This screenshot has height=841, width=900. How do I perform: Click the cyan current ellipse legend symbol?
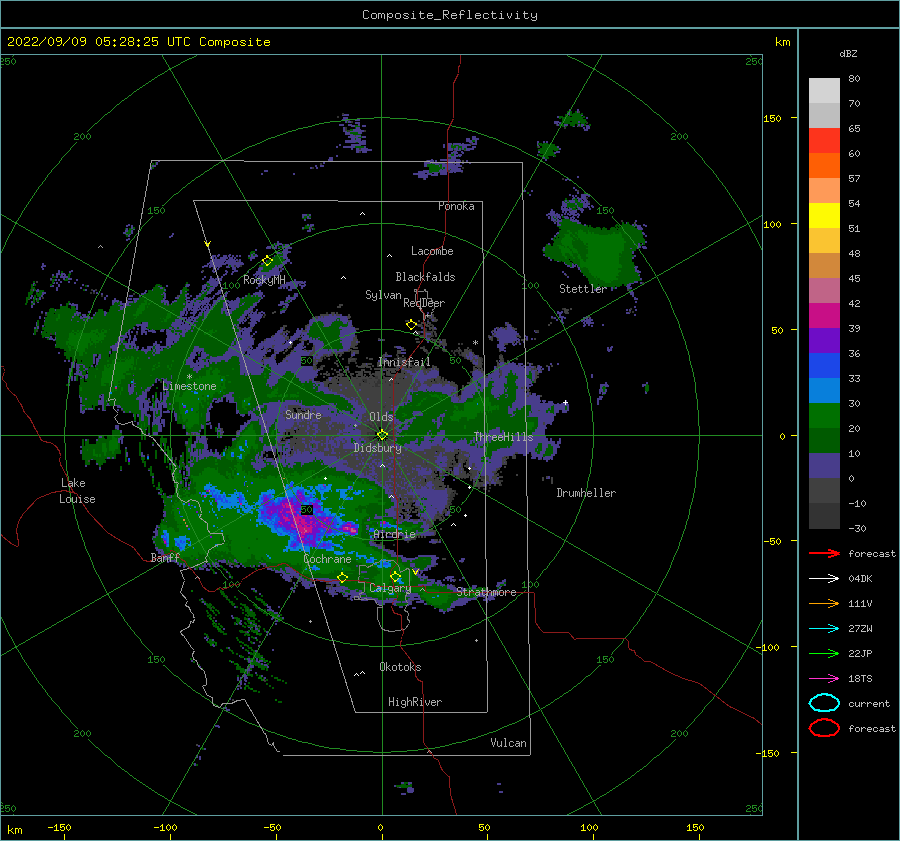824,703
